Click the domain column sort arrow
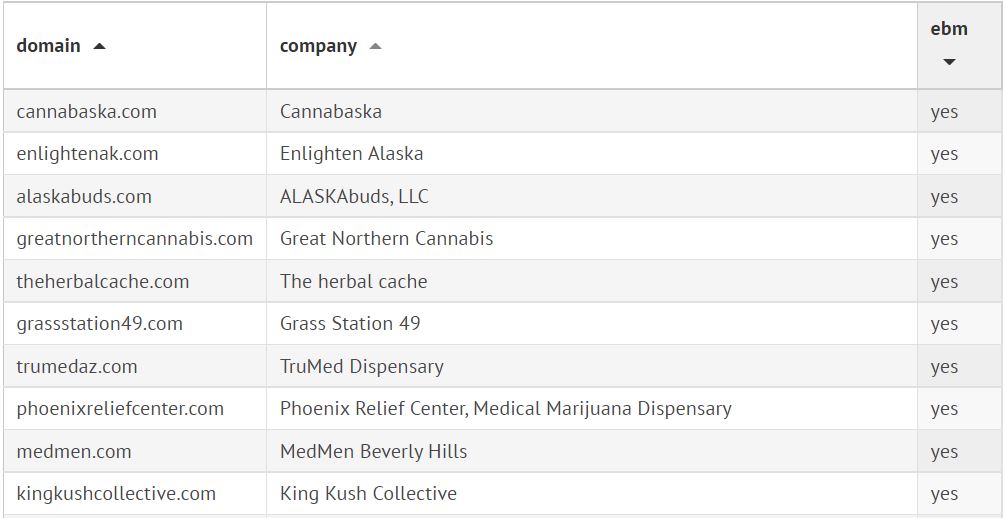 (99, 46)
